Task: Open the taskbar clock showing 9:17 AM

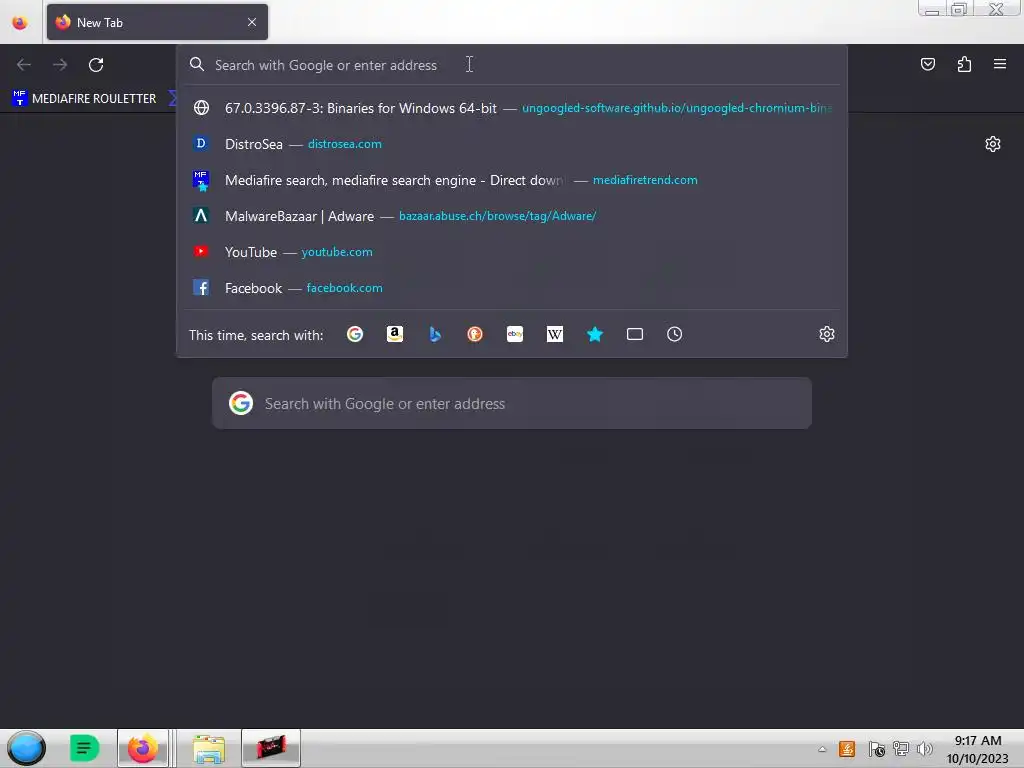Action: [x=978, y=749]
